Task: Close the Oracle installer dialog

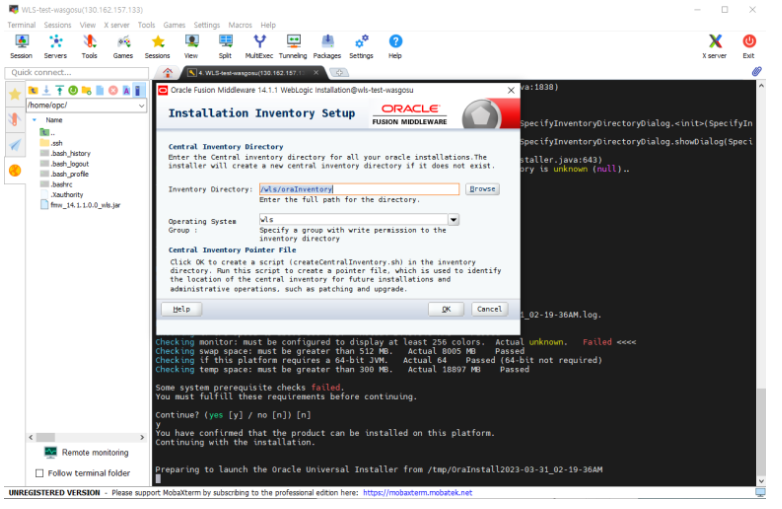Action: point(511,90)
